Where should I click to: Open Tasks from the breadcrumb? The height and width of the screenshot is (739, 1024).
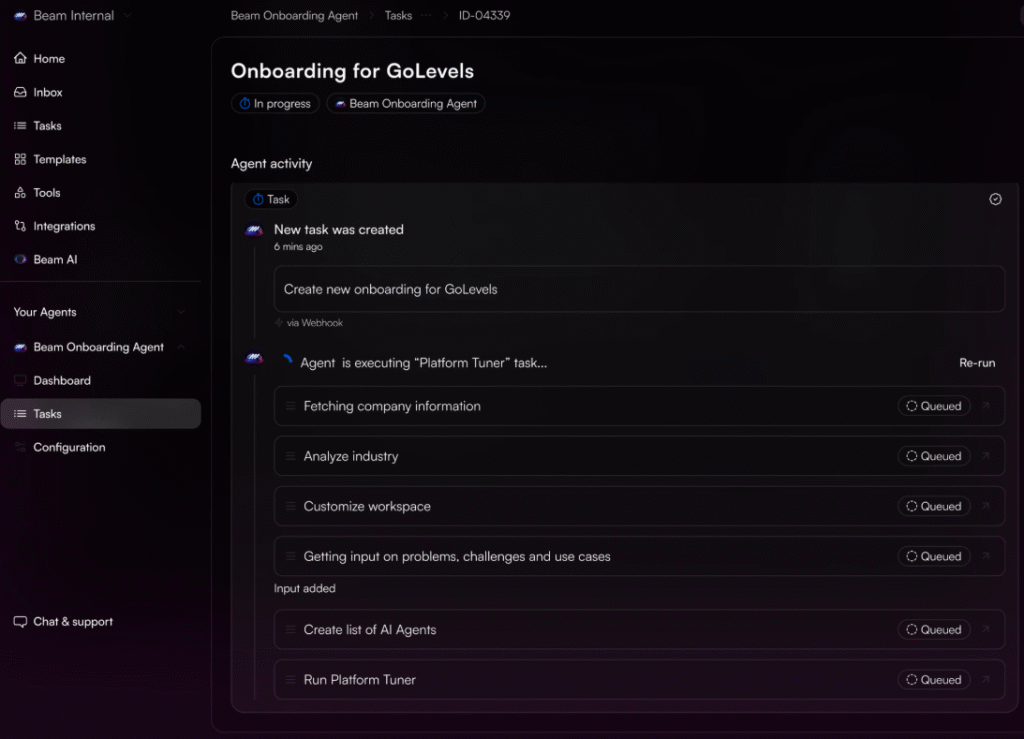[398, 15]
